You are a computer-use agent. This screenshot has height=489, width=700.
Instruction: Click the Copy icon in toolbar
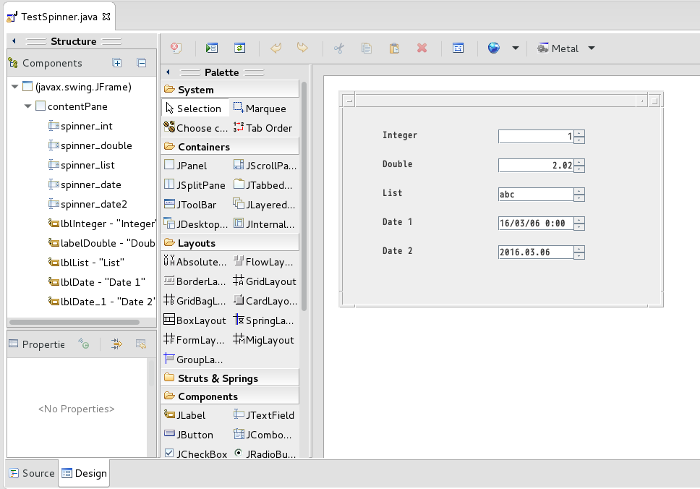tap(367, 48)
